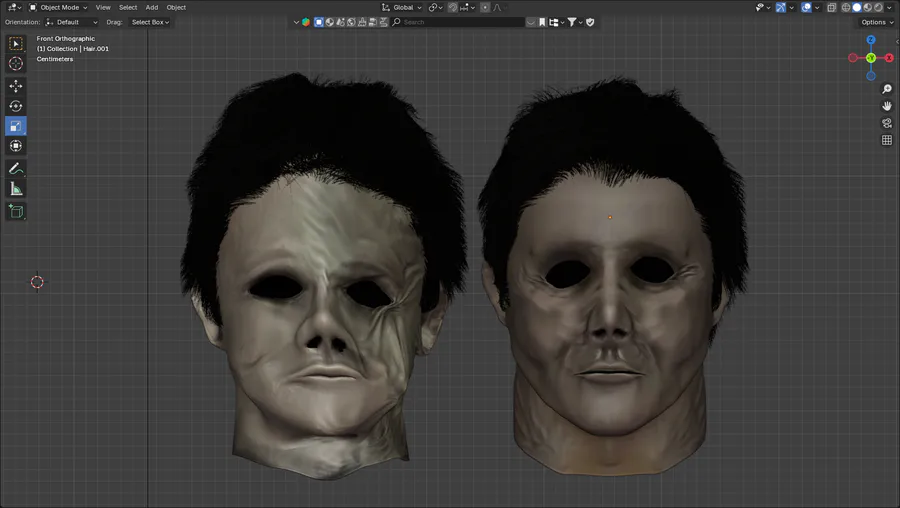The height and width of the screenshot is (508, 900).
Task: Toggle the camera view icon
Action: [887, 123]
